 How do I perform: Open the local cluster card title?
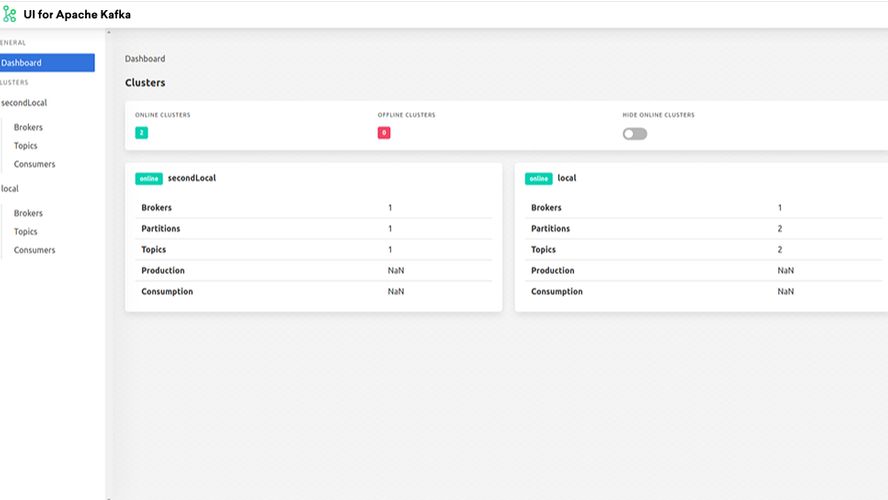[567, 178]
